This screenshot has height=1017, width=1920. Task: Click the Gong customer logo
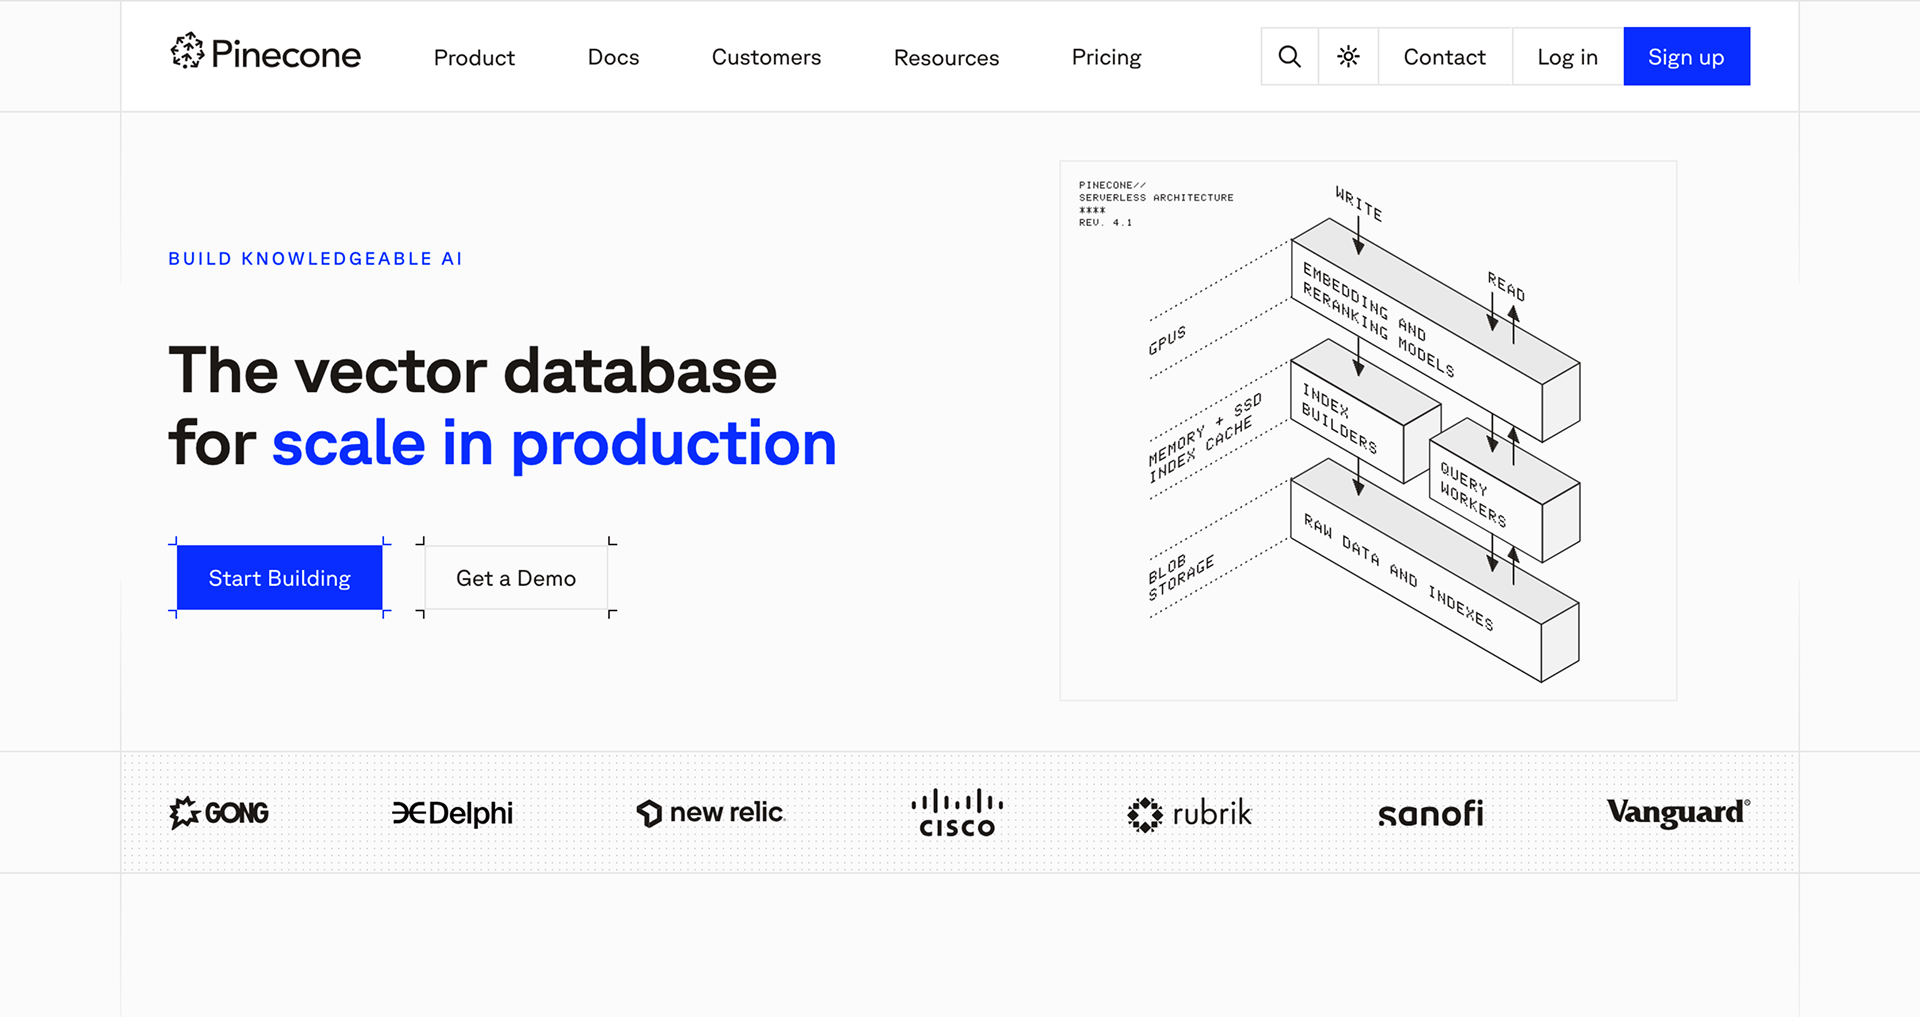tap(219, 813)
